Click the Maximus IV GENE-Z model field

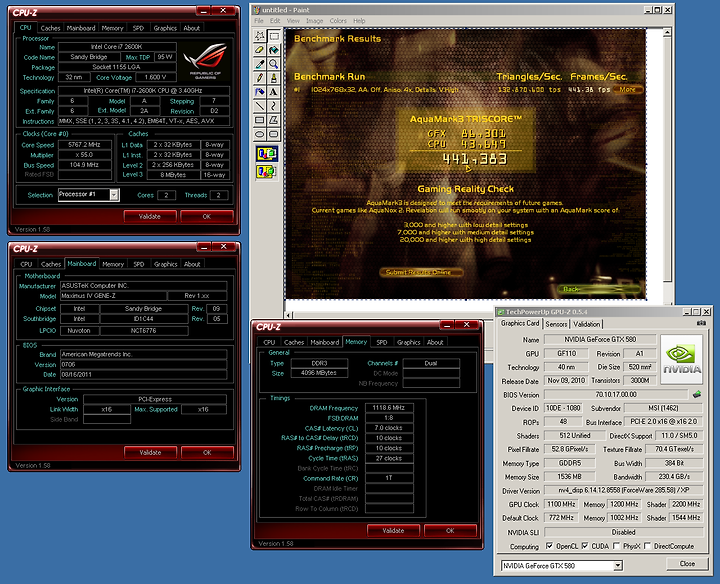click(x=113, y=296)
